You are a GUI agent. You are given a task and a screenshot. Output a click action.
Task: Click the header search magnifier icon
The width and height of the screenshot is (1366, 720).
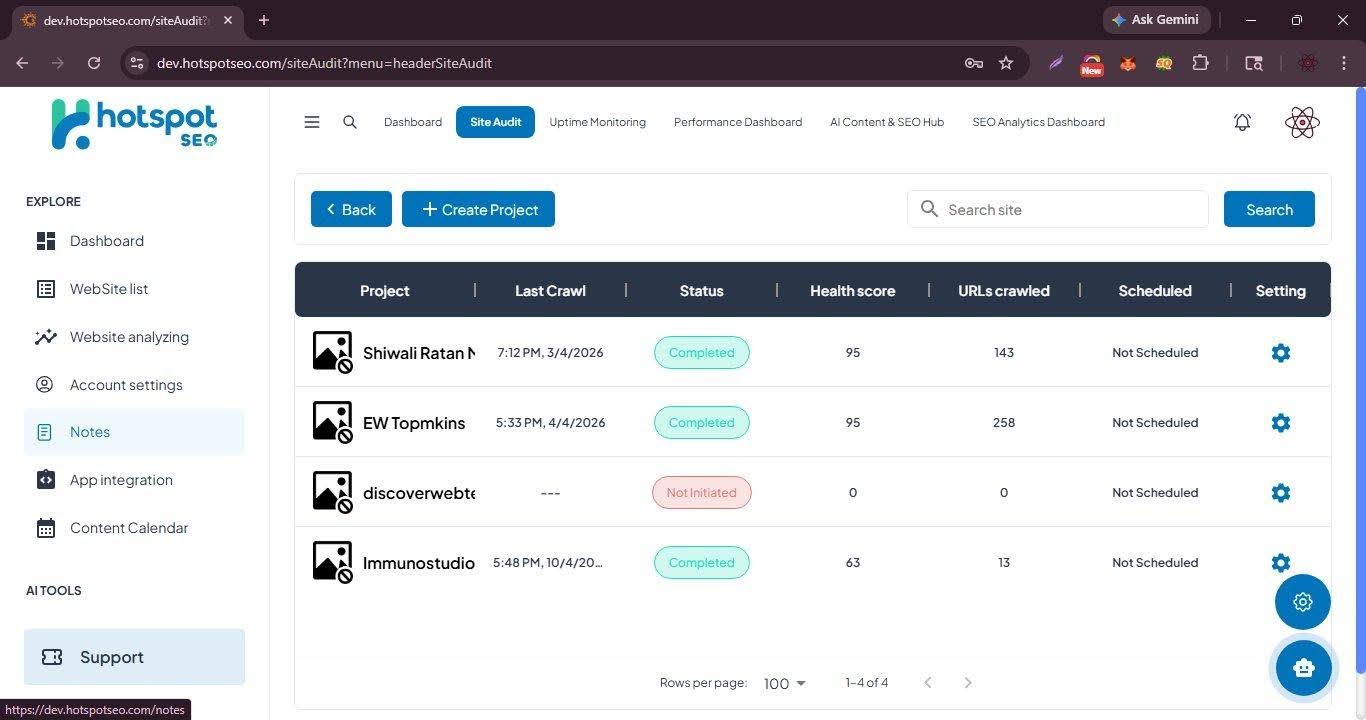click(350, 122)
